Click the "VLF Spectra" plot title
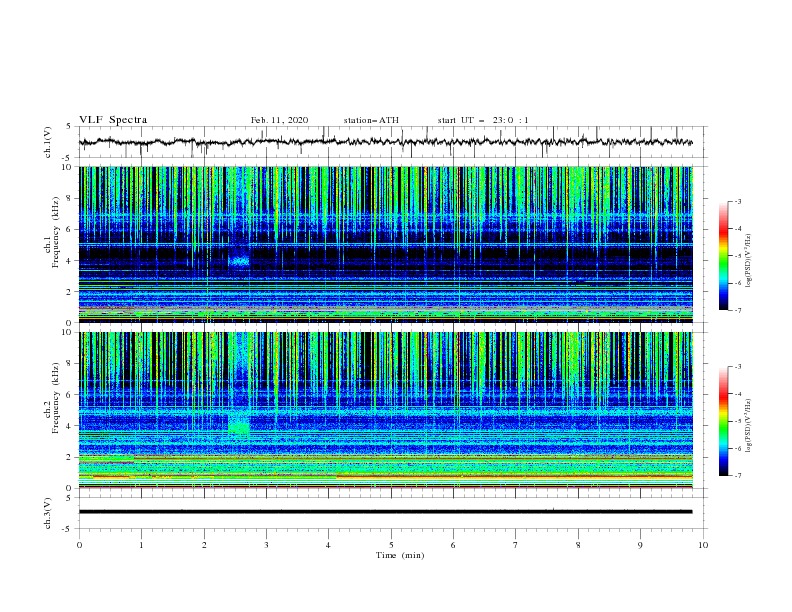Viewport: 792px width, 612px height. [x=113, y=120]
